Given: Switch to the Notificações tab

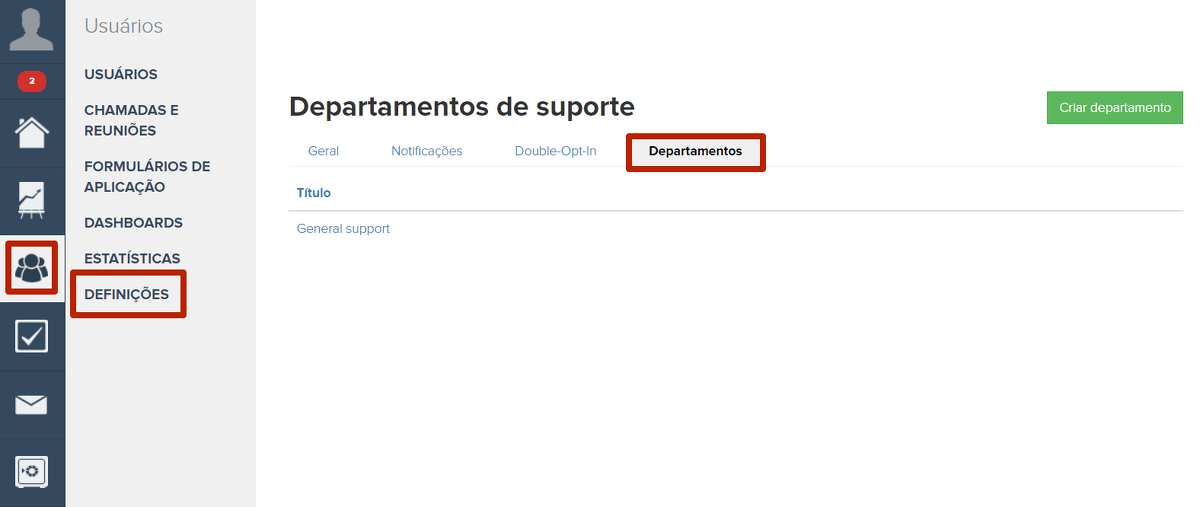Looking at the screenshot, I should pos(426,151).
